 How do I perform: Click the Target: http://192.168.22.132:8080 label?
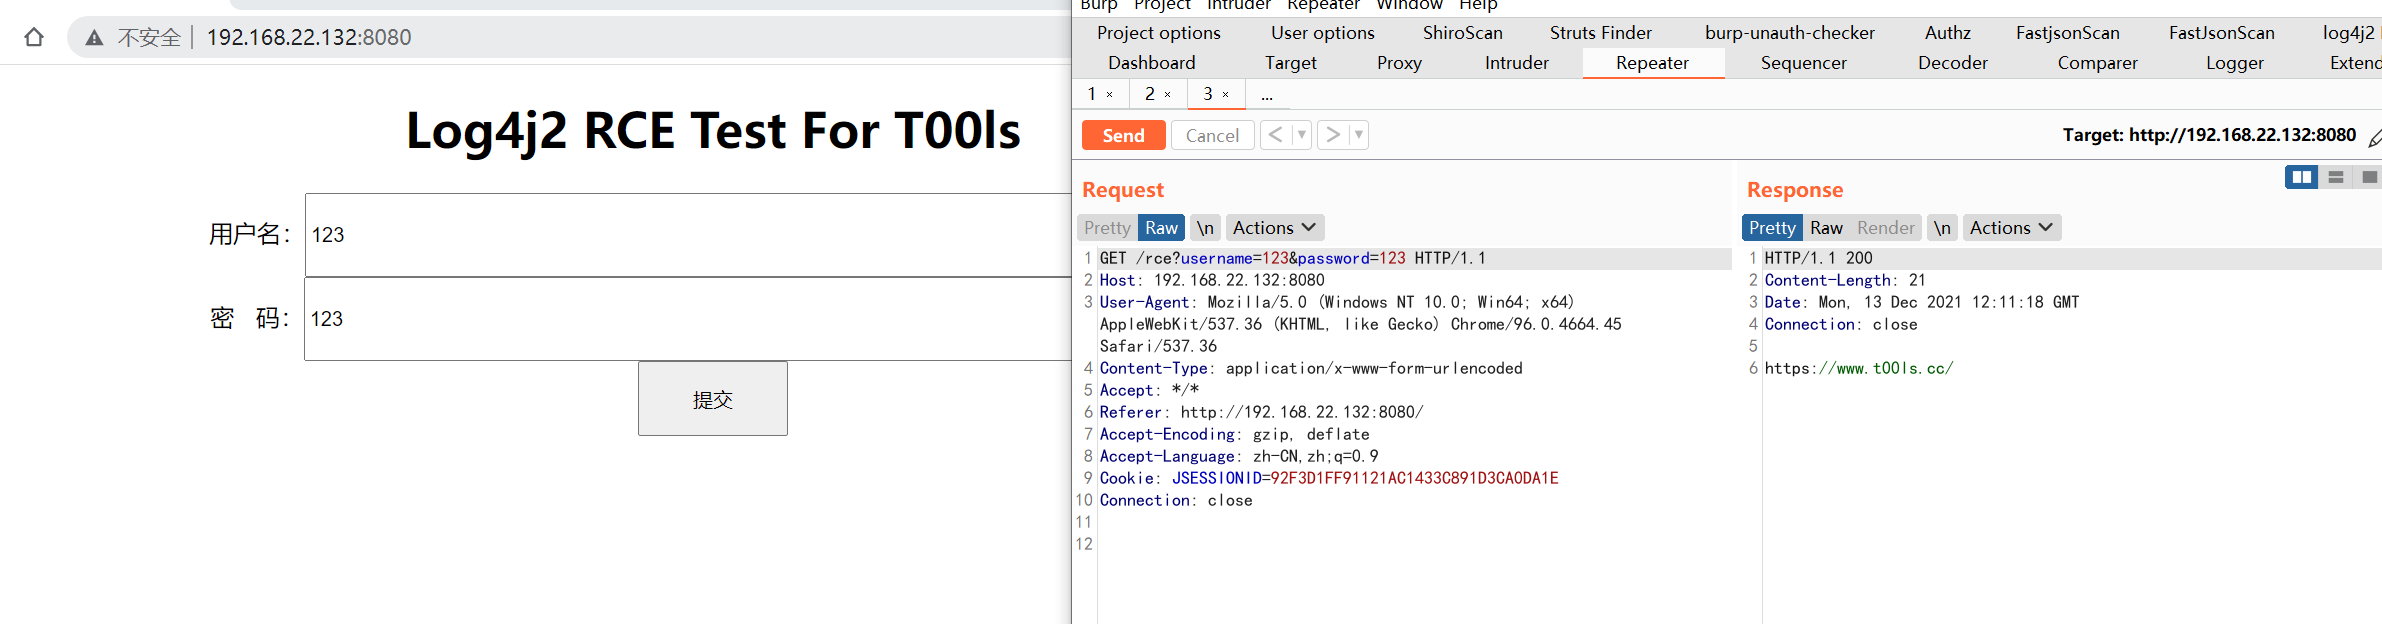tap(2209, 135)
